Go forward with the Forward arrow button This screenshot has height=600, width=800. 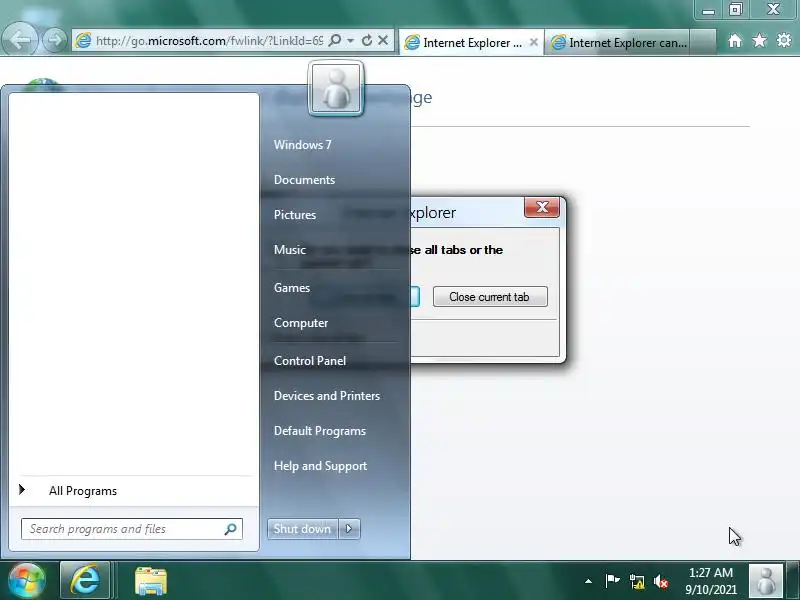pyautogui.click(x=55, y=40)
